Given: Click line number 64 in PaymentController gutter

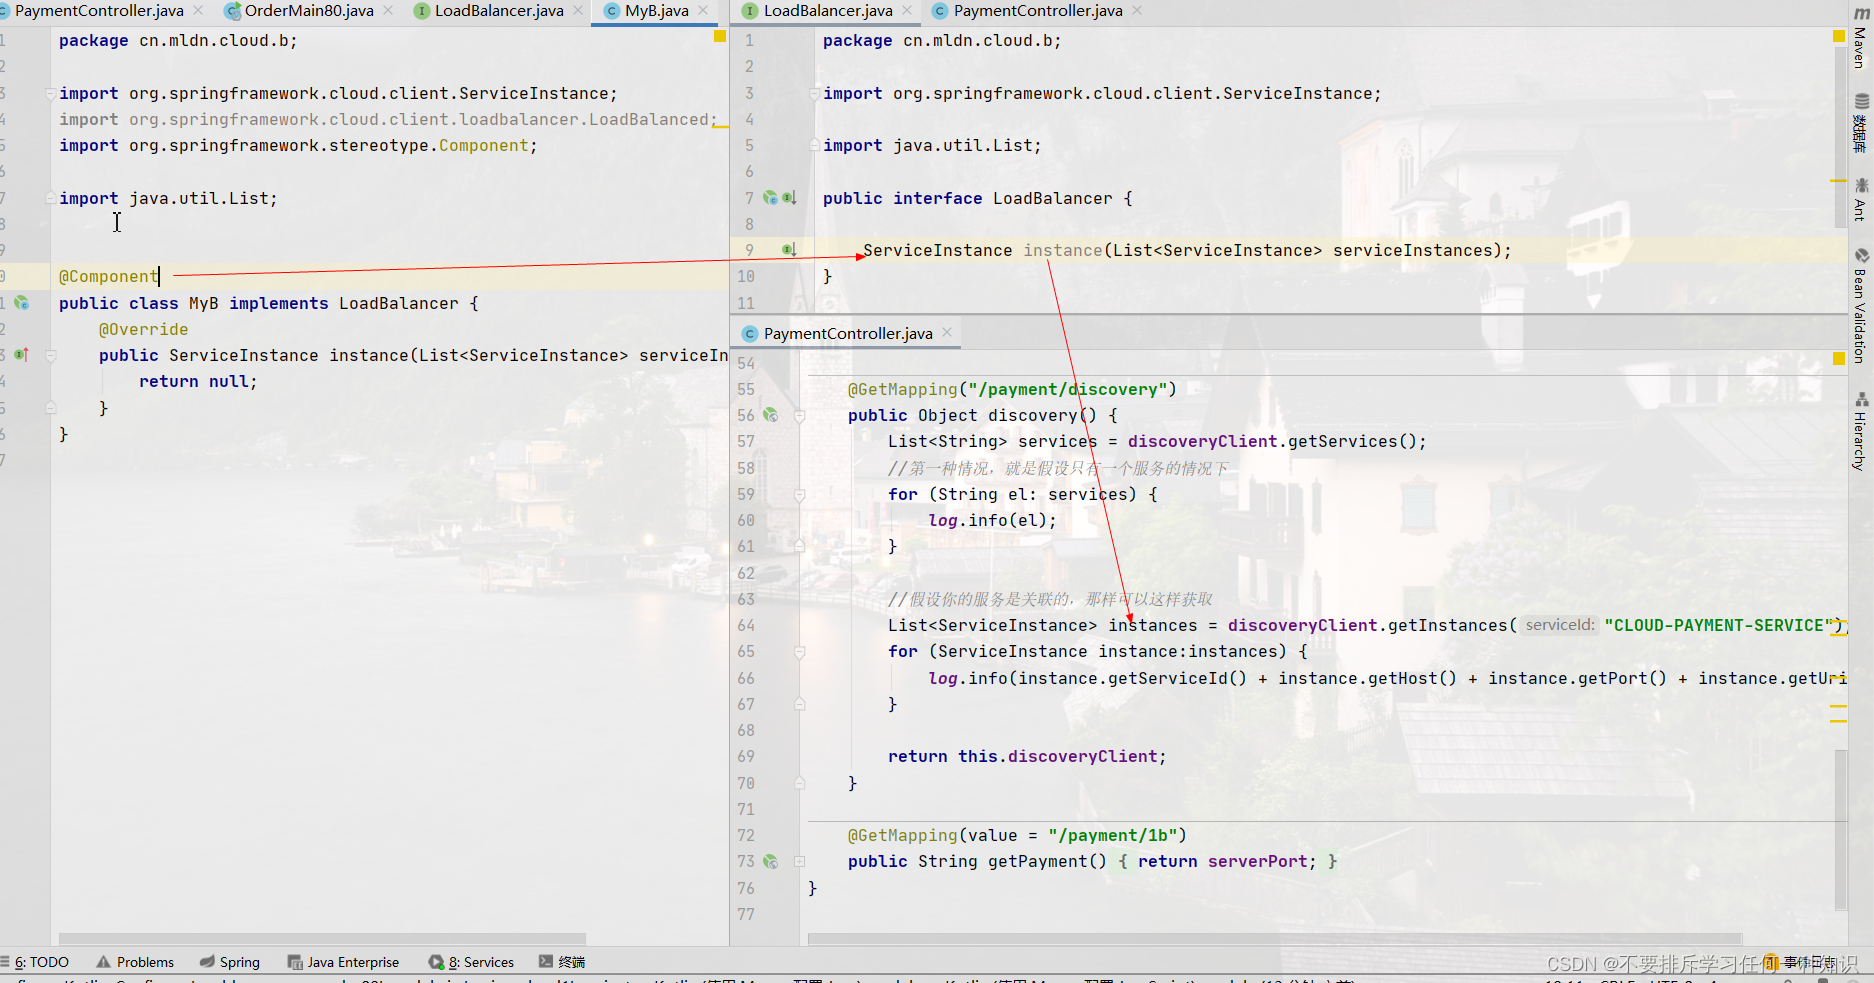Looking at the screenshot, I should (746, 625).
